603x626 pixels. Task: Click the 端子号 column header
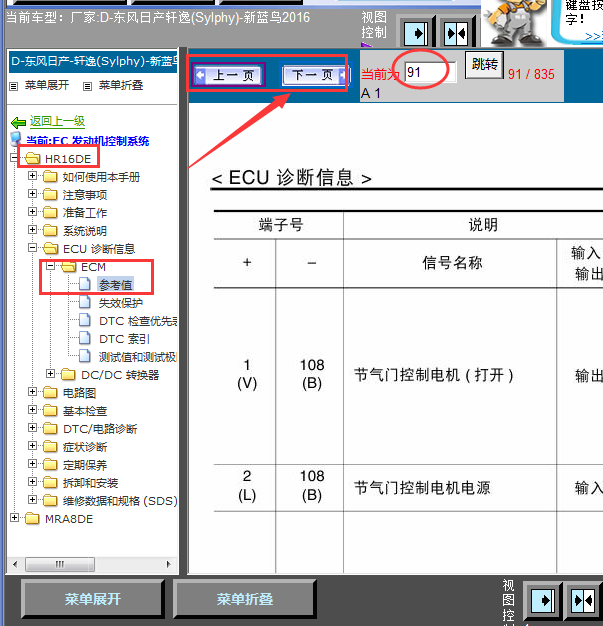click(278, 225)
